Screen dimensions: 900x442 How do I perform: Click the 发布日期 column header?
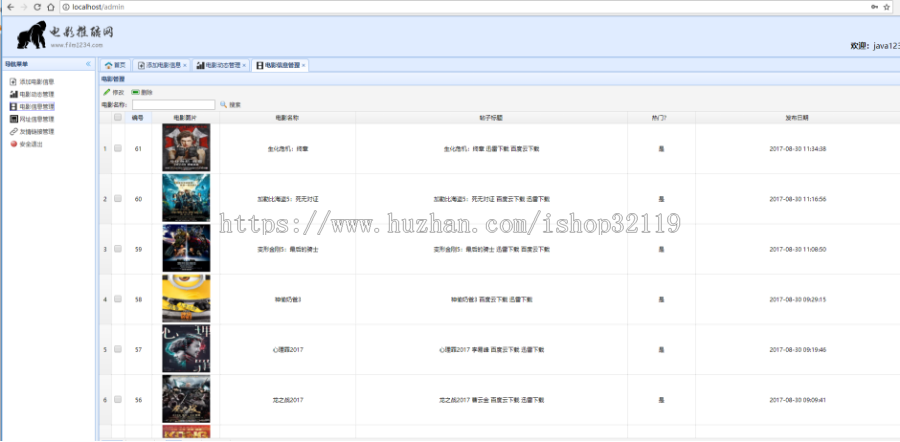click(x=797, y=118)
